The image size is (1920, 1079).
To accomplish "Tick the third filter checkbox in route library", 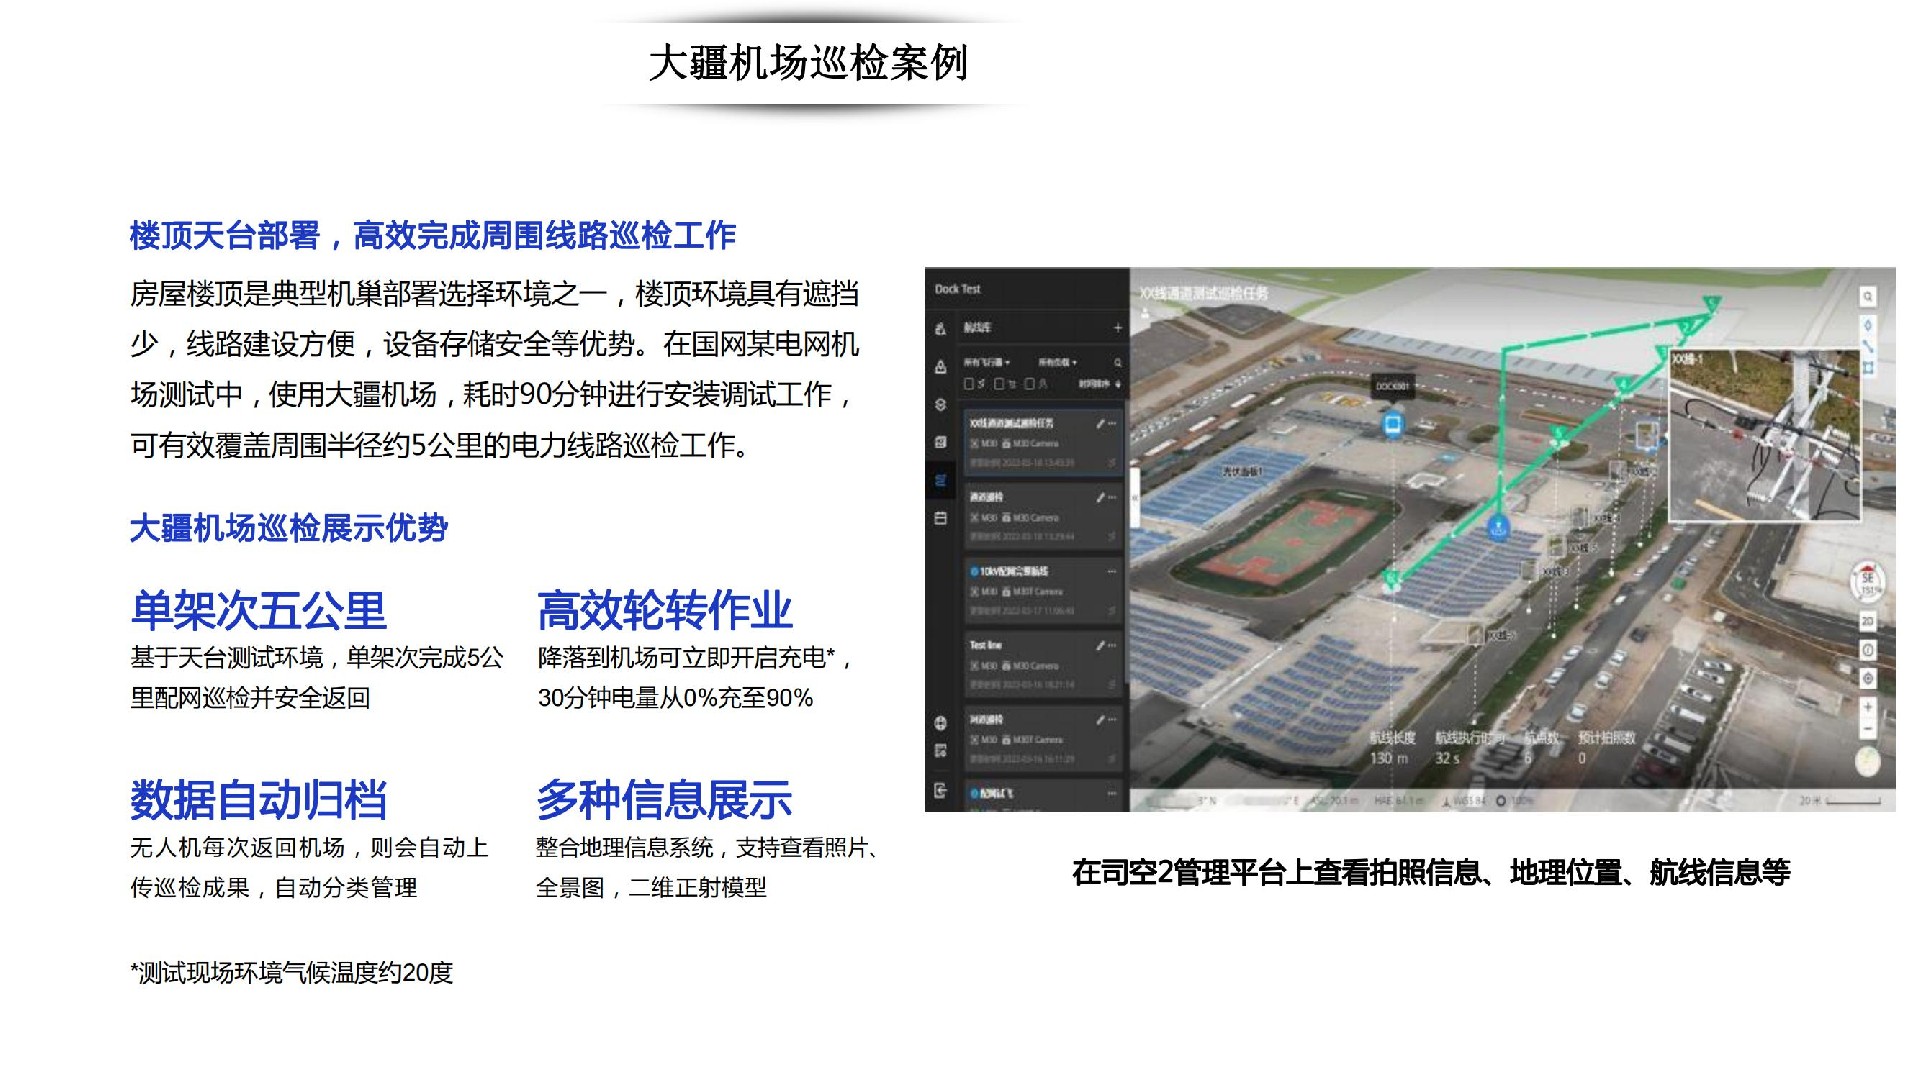I will (x=1029, y=384).
